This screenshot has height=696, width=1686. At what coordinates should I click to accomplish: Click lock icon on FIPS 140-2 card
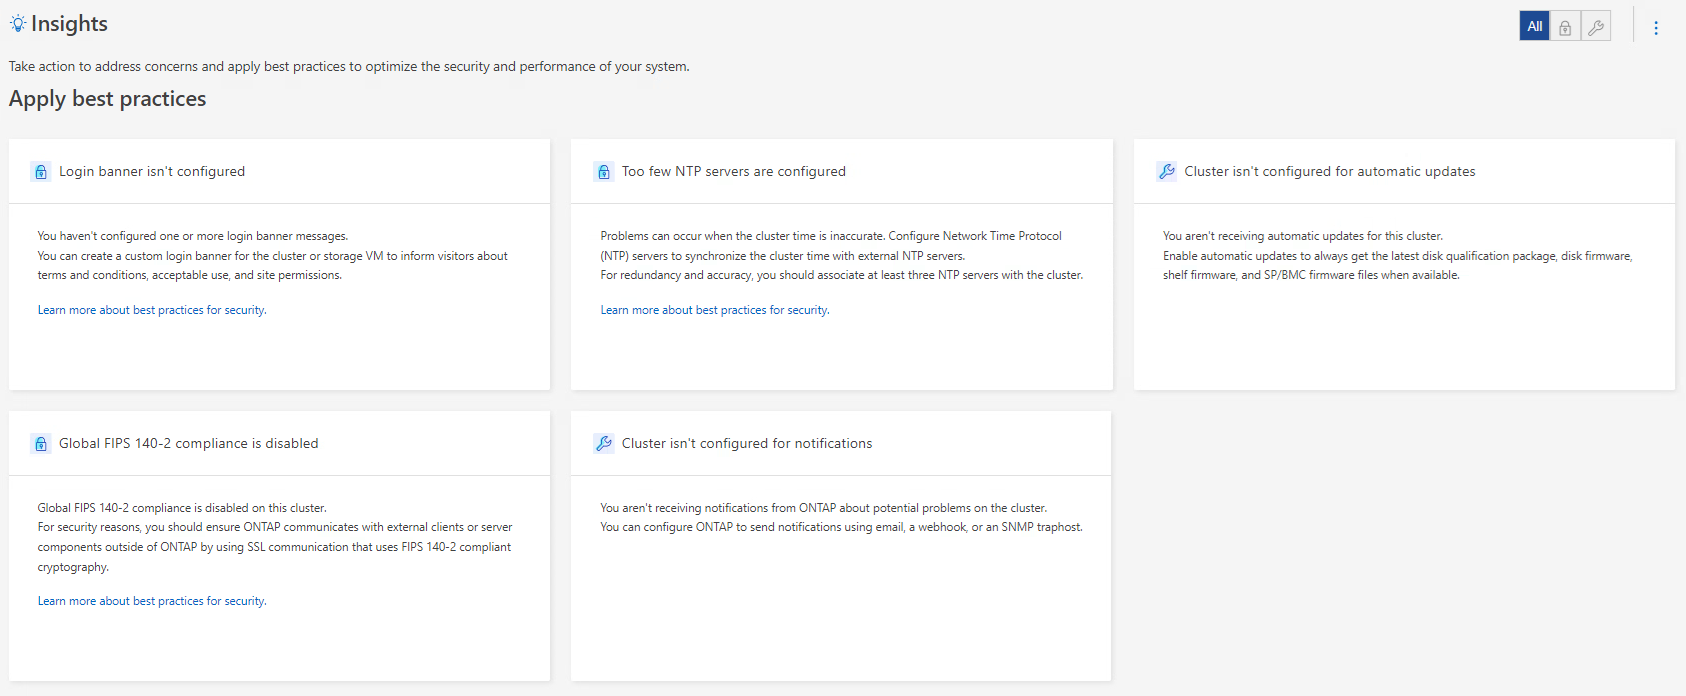point(41,444)
